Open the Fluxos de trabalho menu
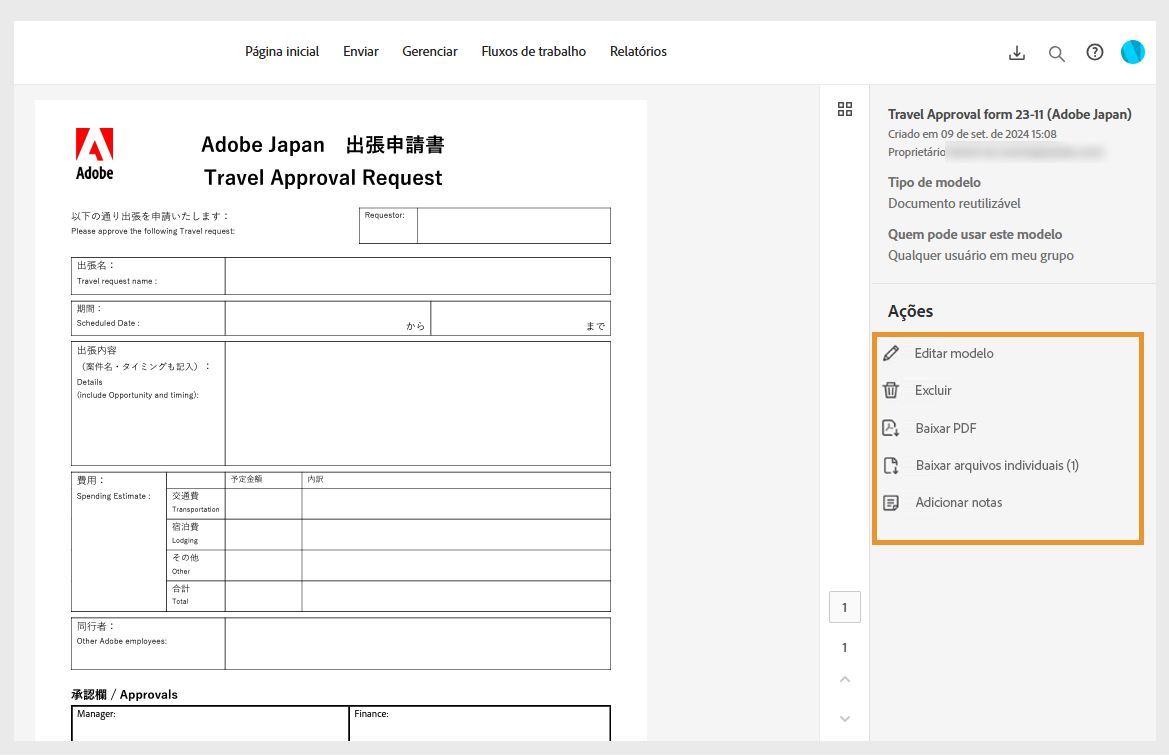The height and width of the screenshot is (755, 1169). (533, 51)
